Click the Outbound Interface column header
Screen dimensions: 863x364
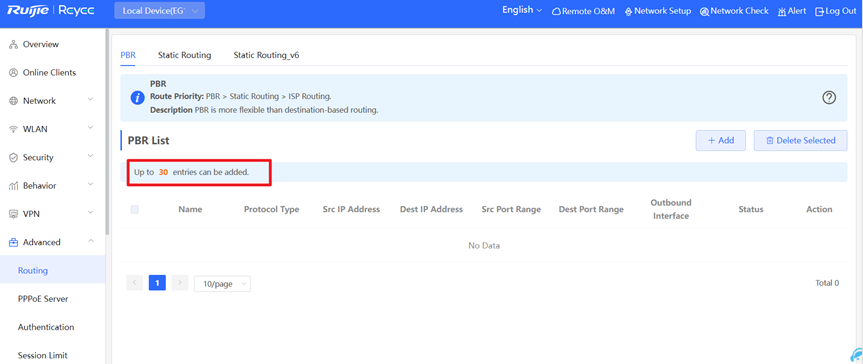coord(670,209)
